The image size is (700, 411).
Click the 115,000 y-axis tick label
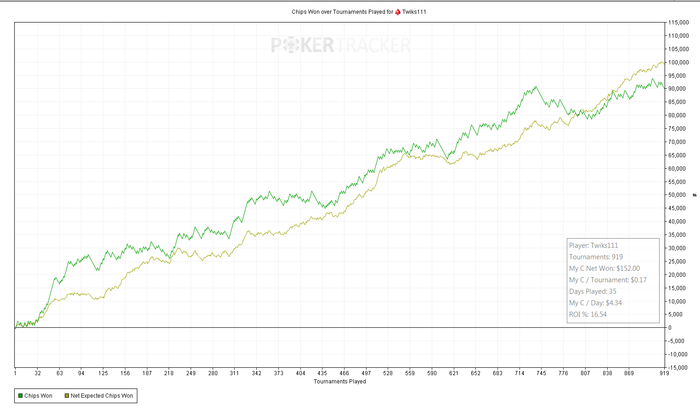pyautogui.click(x=679, y=22)
